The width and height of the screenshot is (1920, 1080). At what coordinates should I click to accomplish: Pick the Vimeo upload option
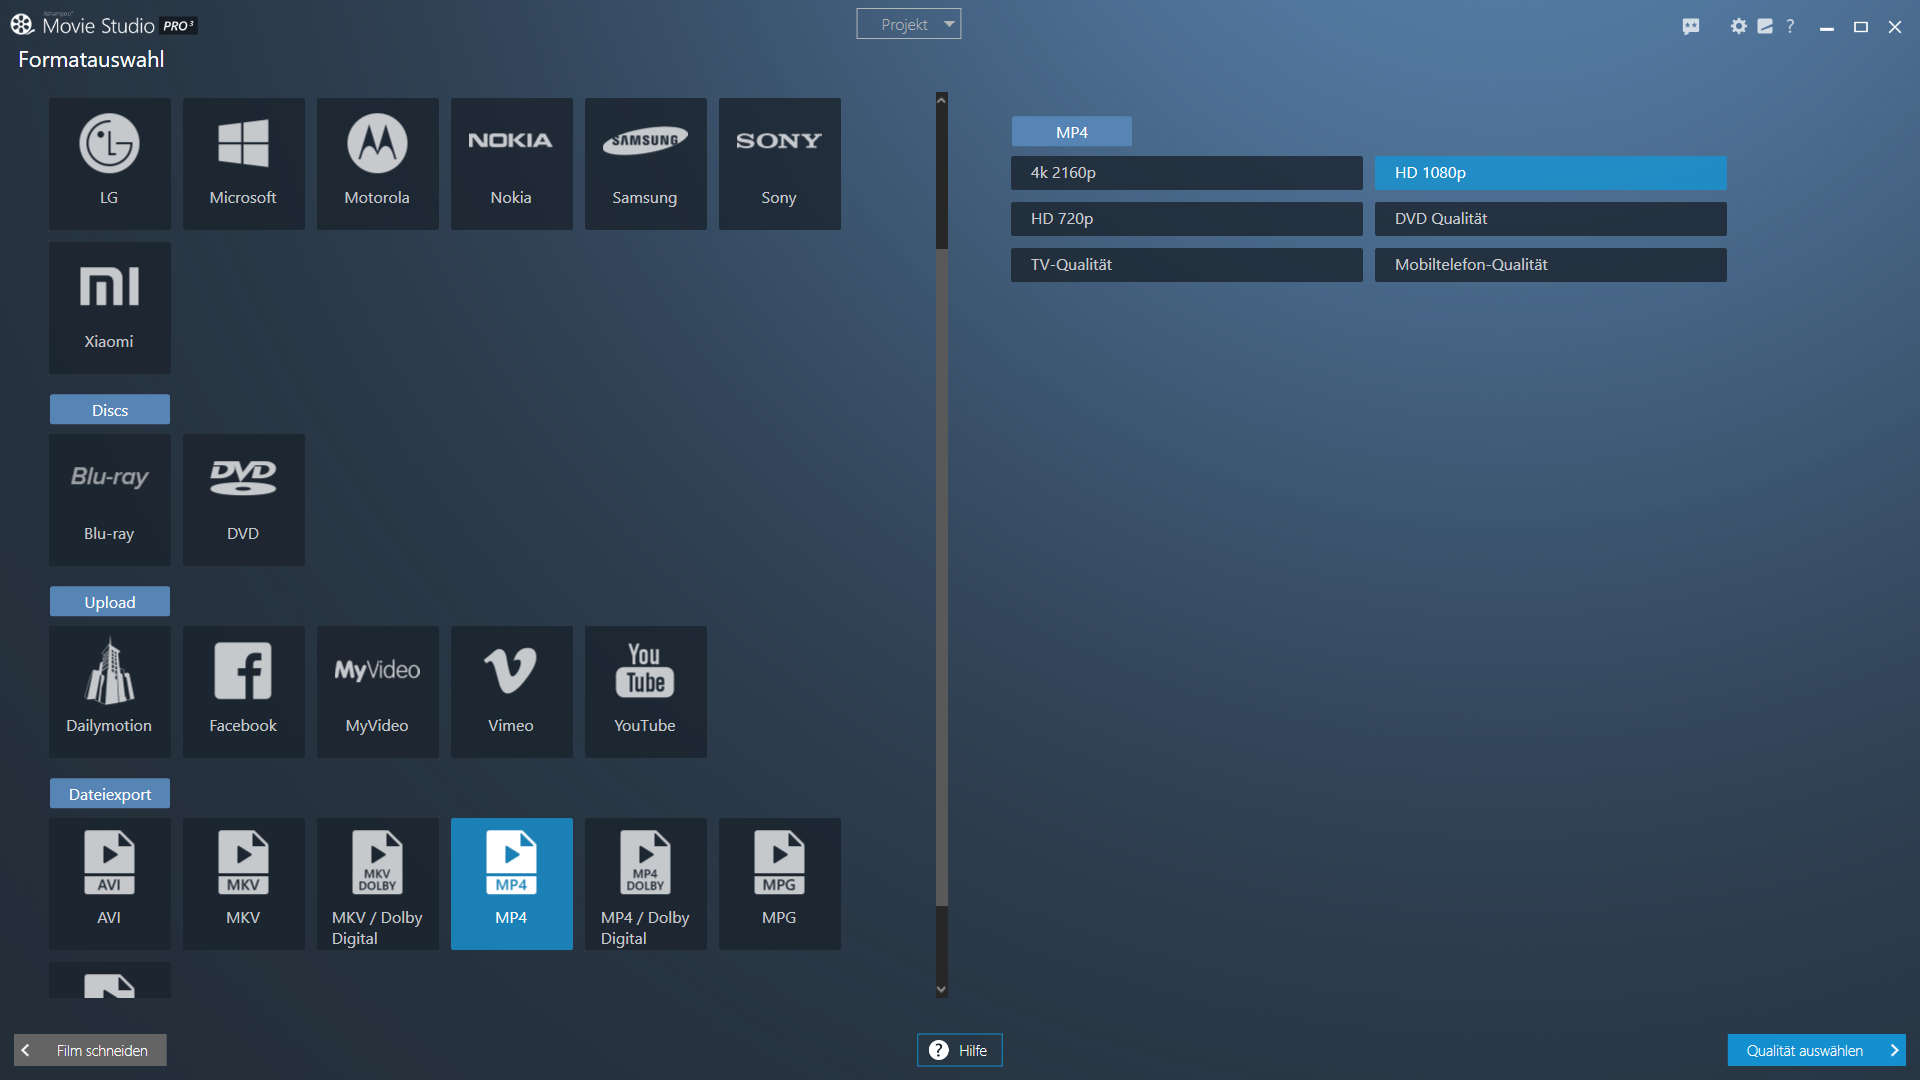[511, 691]
